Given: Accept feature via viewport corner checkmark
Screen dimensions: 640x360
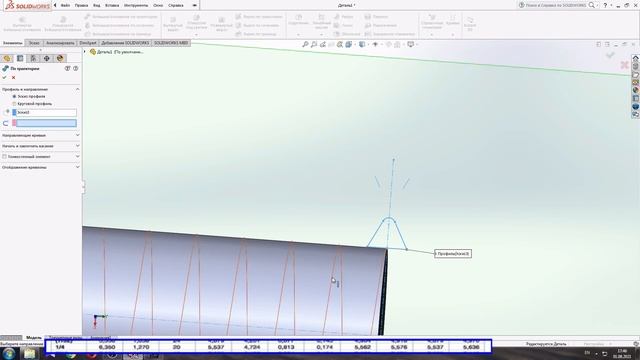Looking at the screenshot, I should pos(610,55).
